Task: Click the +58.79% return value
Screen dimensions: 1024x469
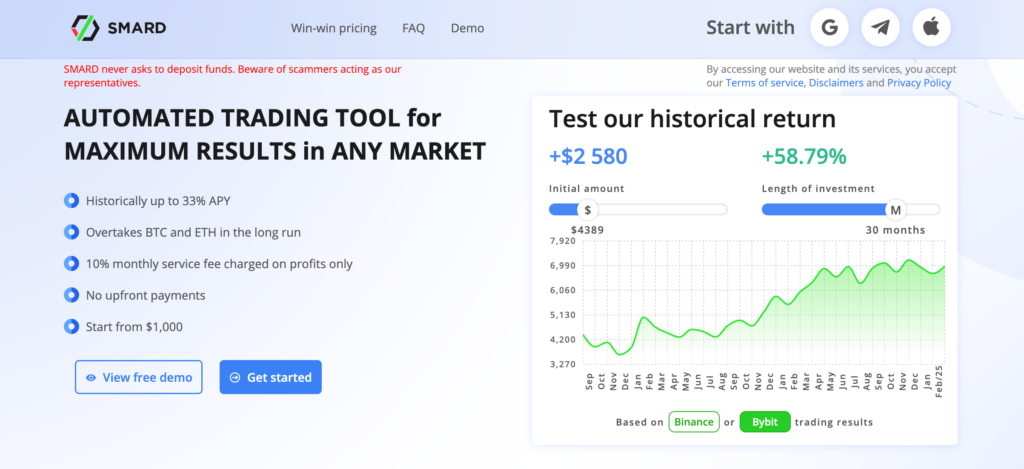Action: click(x=804, y=156)
